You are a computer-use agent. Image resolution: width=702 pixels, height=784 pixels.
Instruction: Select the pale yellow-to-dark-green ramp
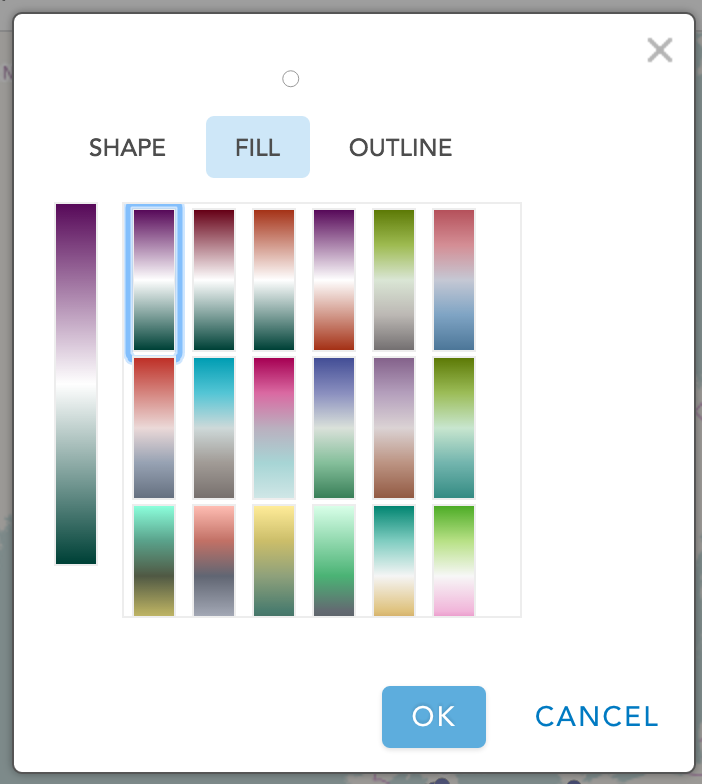pos(274,560)
